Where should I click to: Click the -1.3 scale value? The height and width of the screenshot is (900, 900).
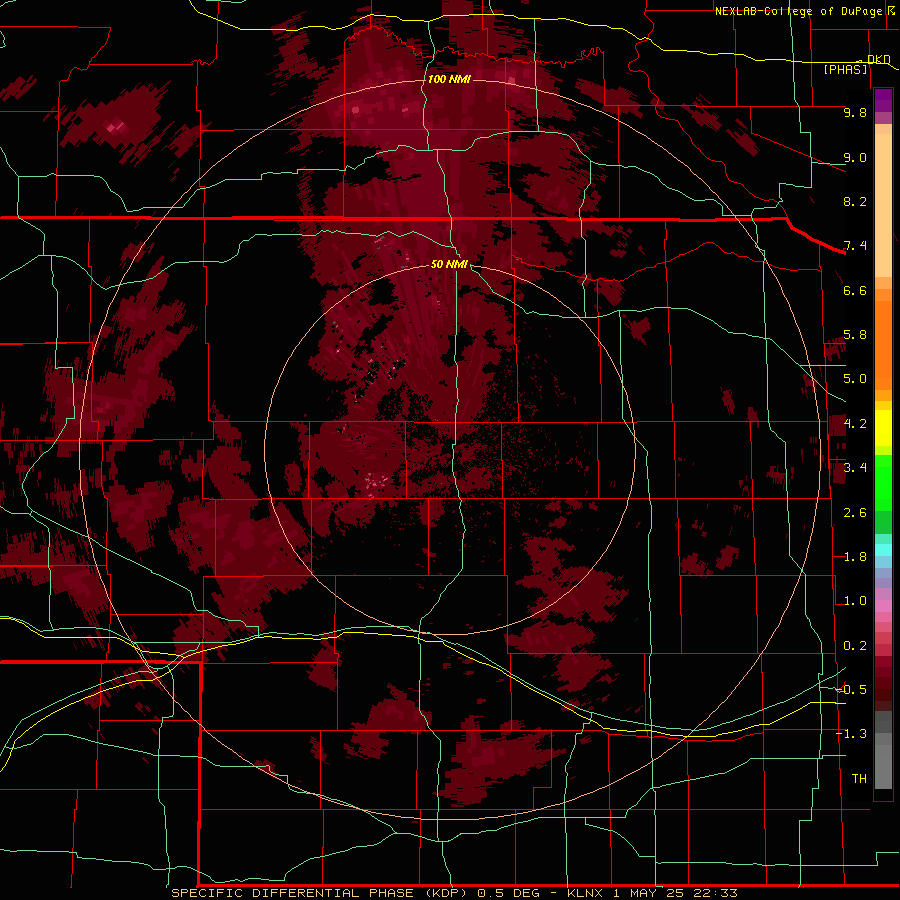(851, 734)
